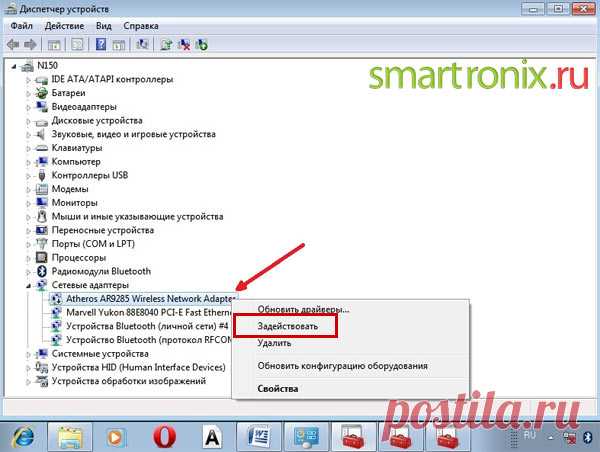Click the N150 computer root label

pyautogui.click(x=47, y=66)
